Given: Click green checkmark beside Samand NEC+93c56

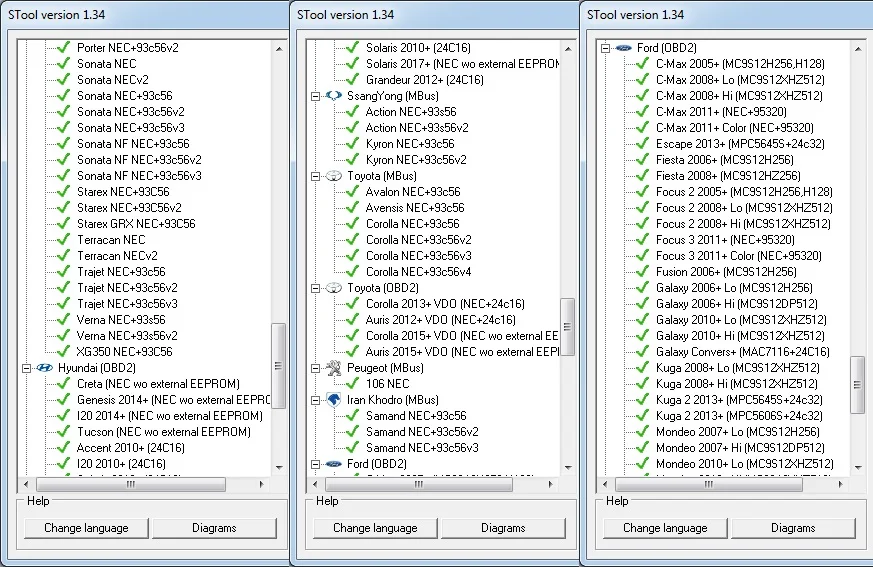Looking at the screenshot, I should click(352, 416).
